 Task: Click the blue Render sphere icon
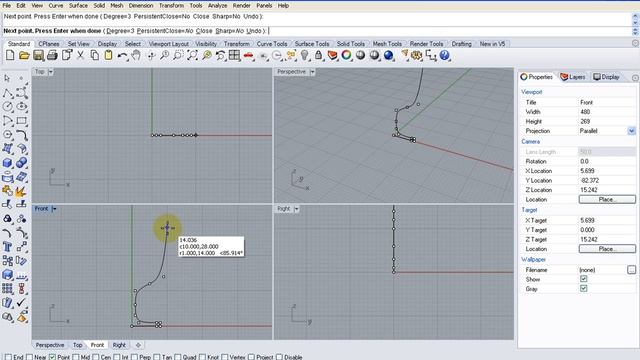(389, 55)
